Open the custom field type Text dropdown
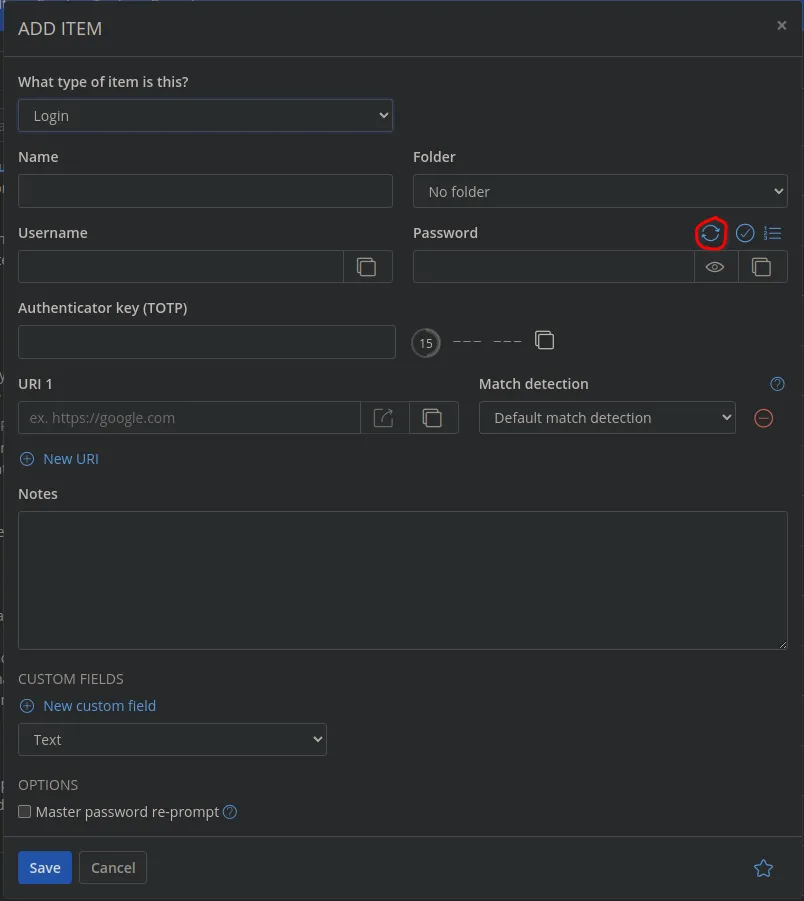804x901 pixels. point(172,740)
